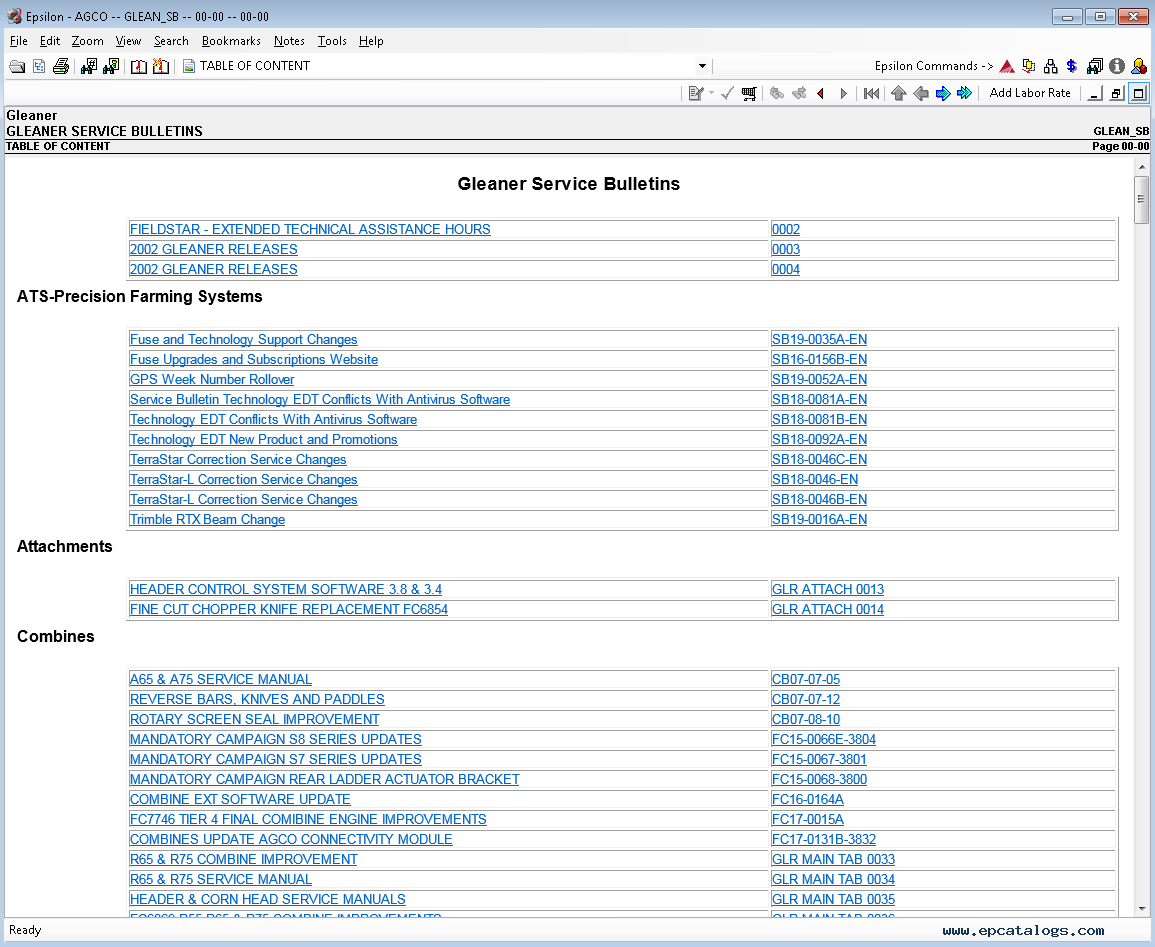This screenshot has height=947, width=1155.
Task: Open the notepad tool dropdown arrow
Action: pyautogui.click(x=712, y=94)
